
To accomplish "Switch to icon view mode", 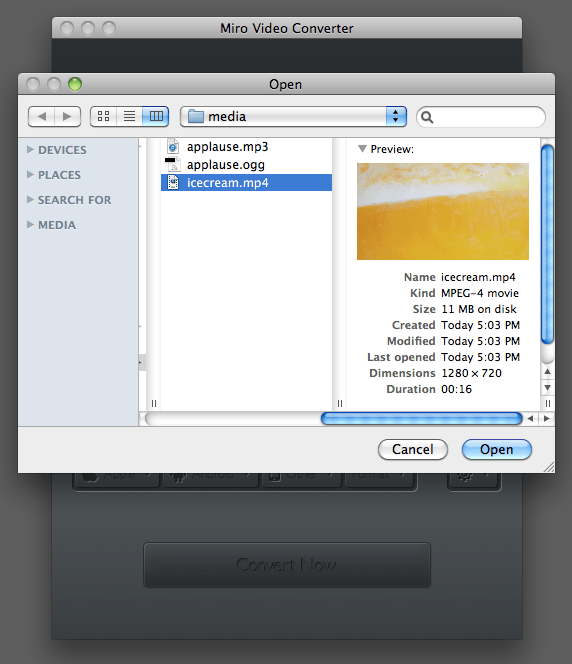I will 103,116.
